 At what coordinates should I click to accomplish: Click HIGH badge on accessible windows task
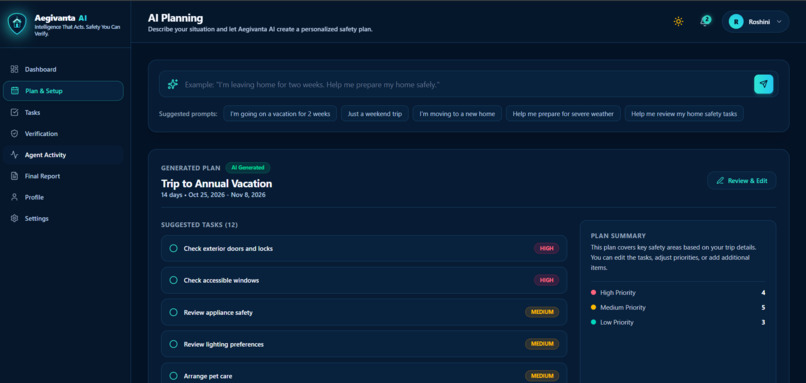(546, 280)
